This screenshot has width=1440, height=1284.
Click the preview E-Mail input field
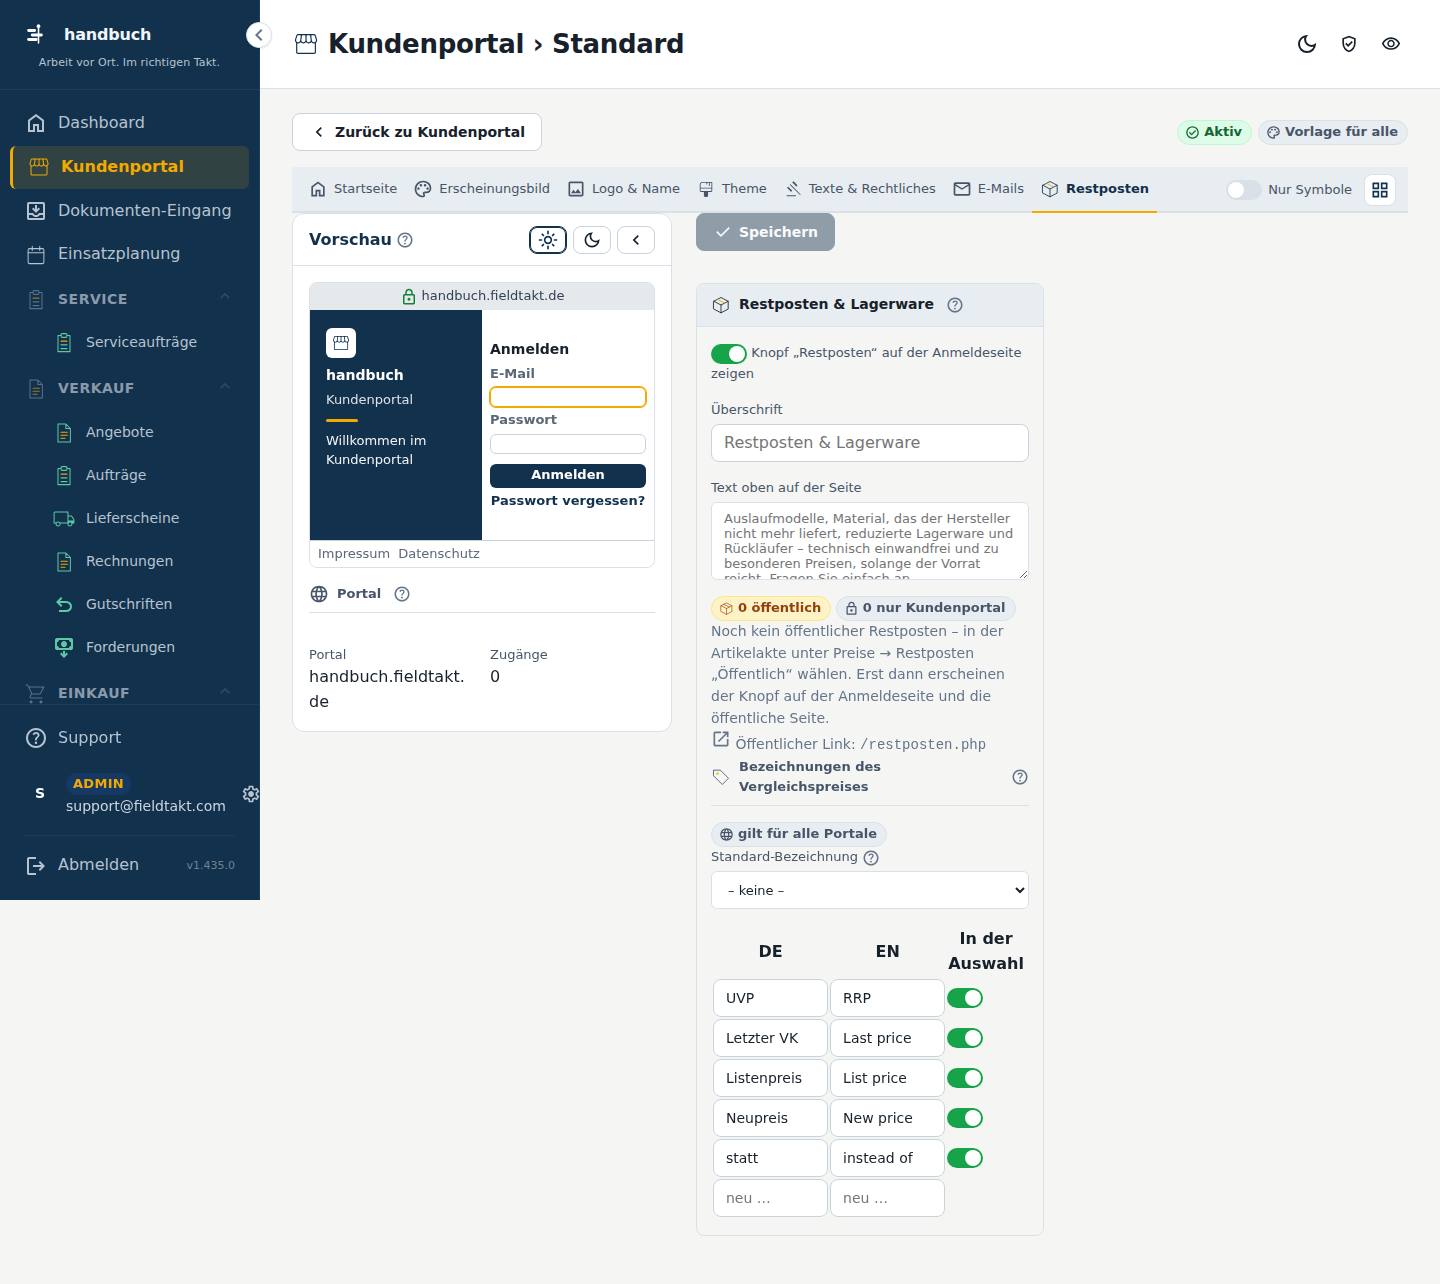click(x=568, y=397)
